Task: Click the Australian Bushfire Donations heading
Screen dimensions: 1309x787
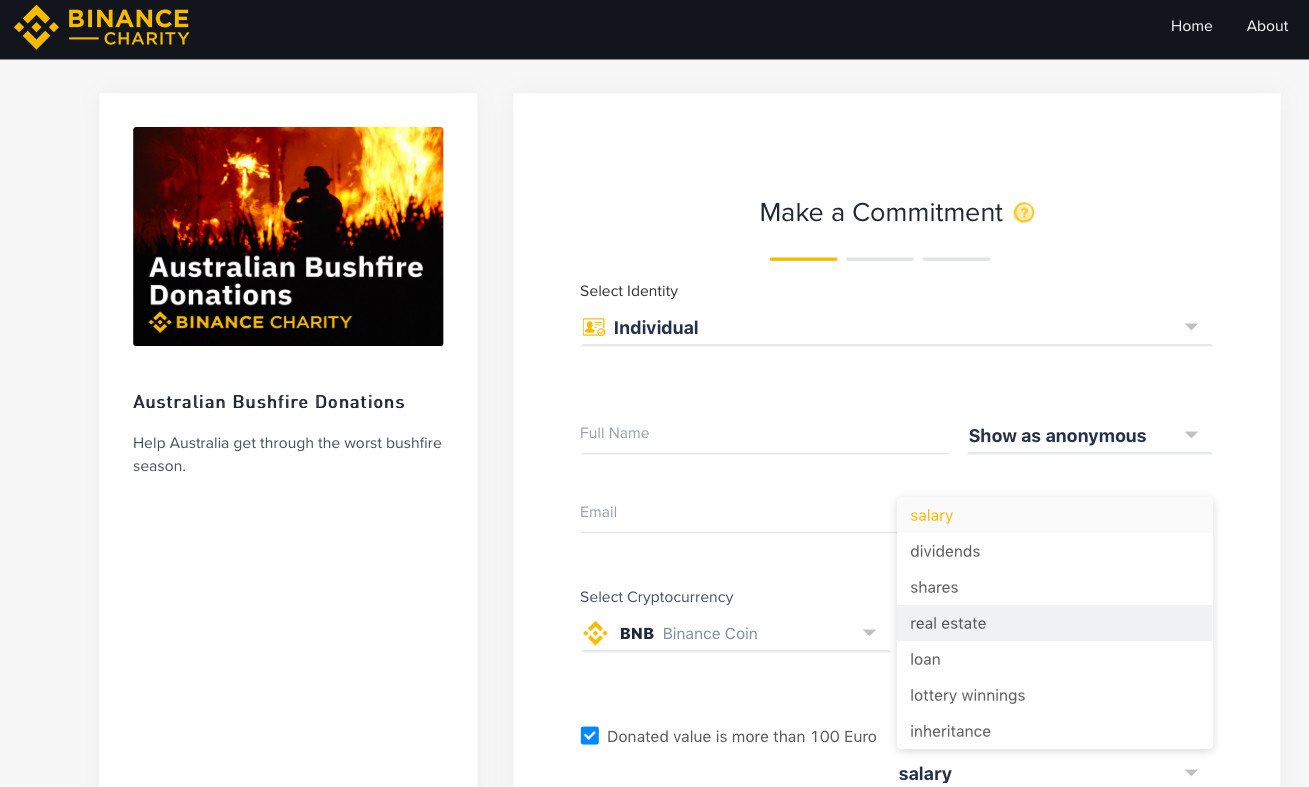Action: pos(269,402)
